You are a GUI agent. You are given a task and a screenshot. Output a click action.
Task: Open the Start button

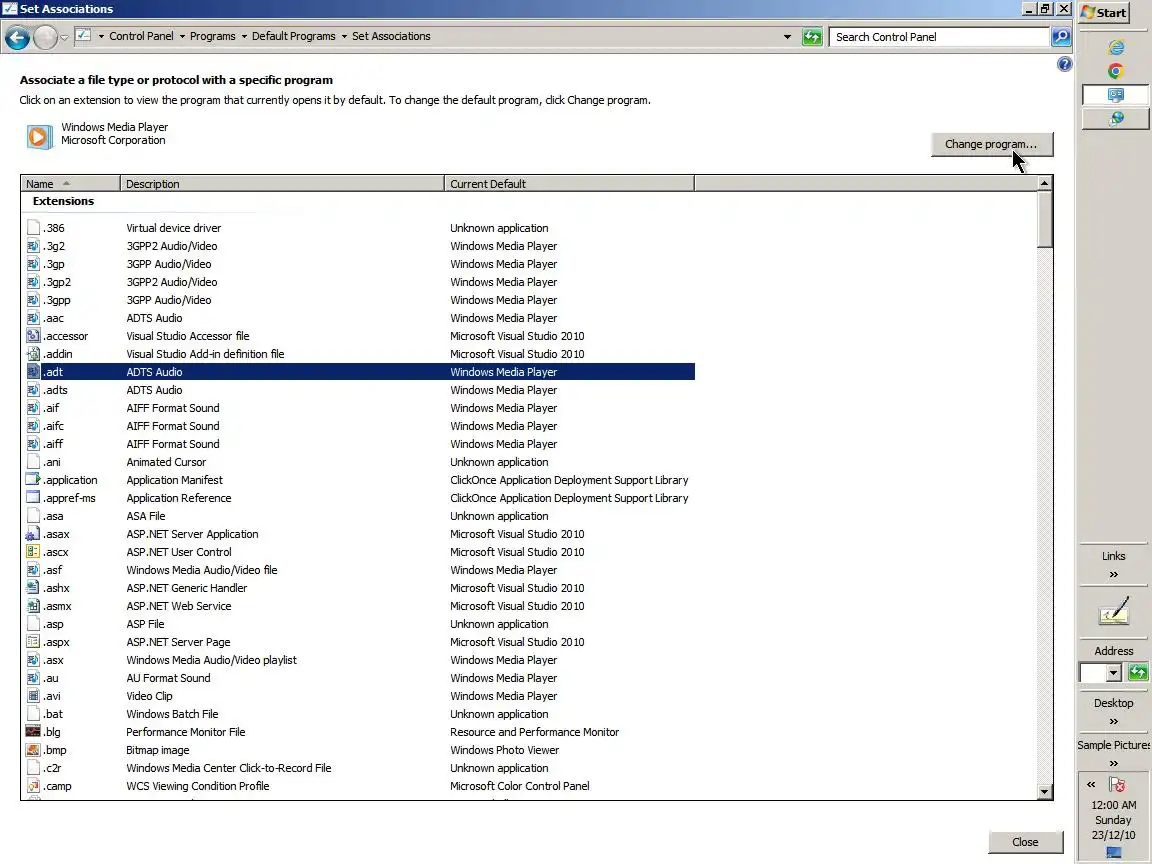click(1104, 12)
